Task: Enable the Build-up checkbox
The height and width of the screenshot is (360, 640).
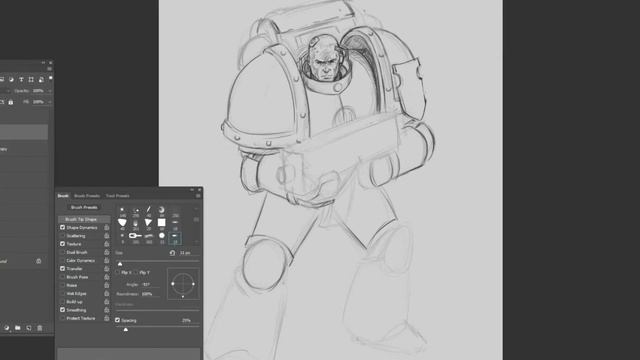Action: [x=62, y=302]
